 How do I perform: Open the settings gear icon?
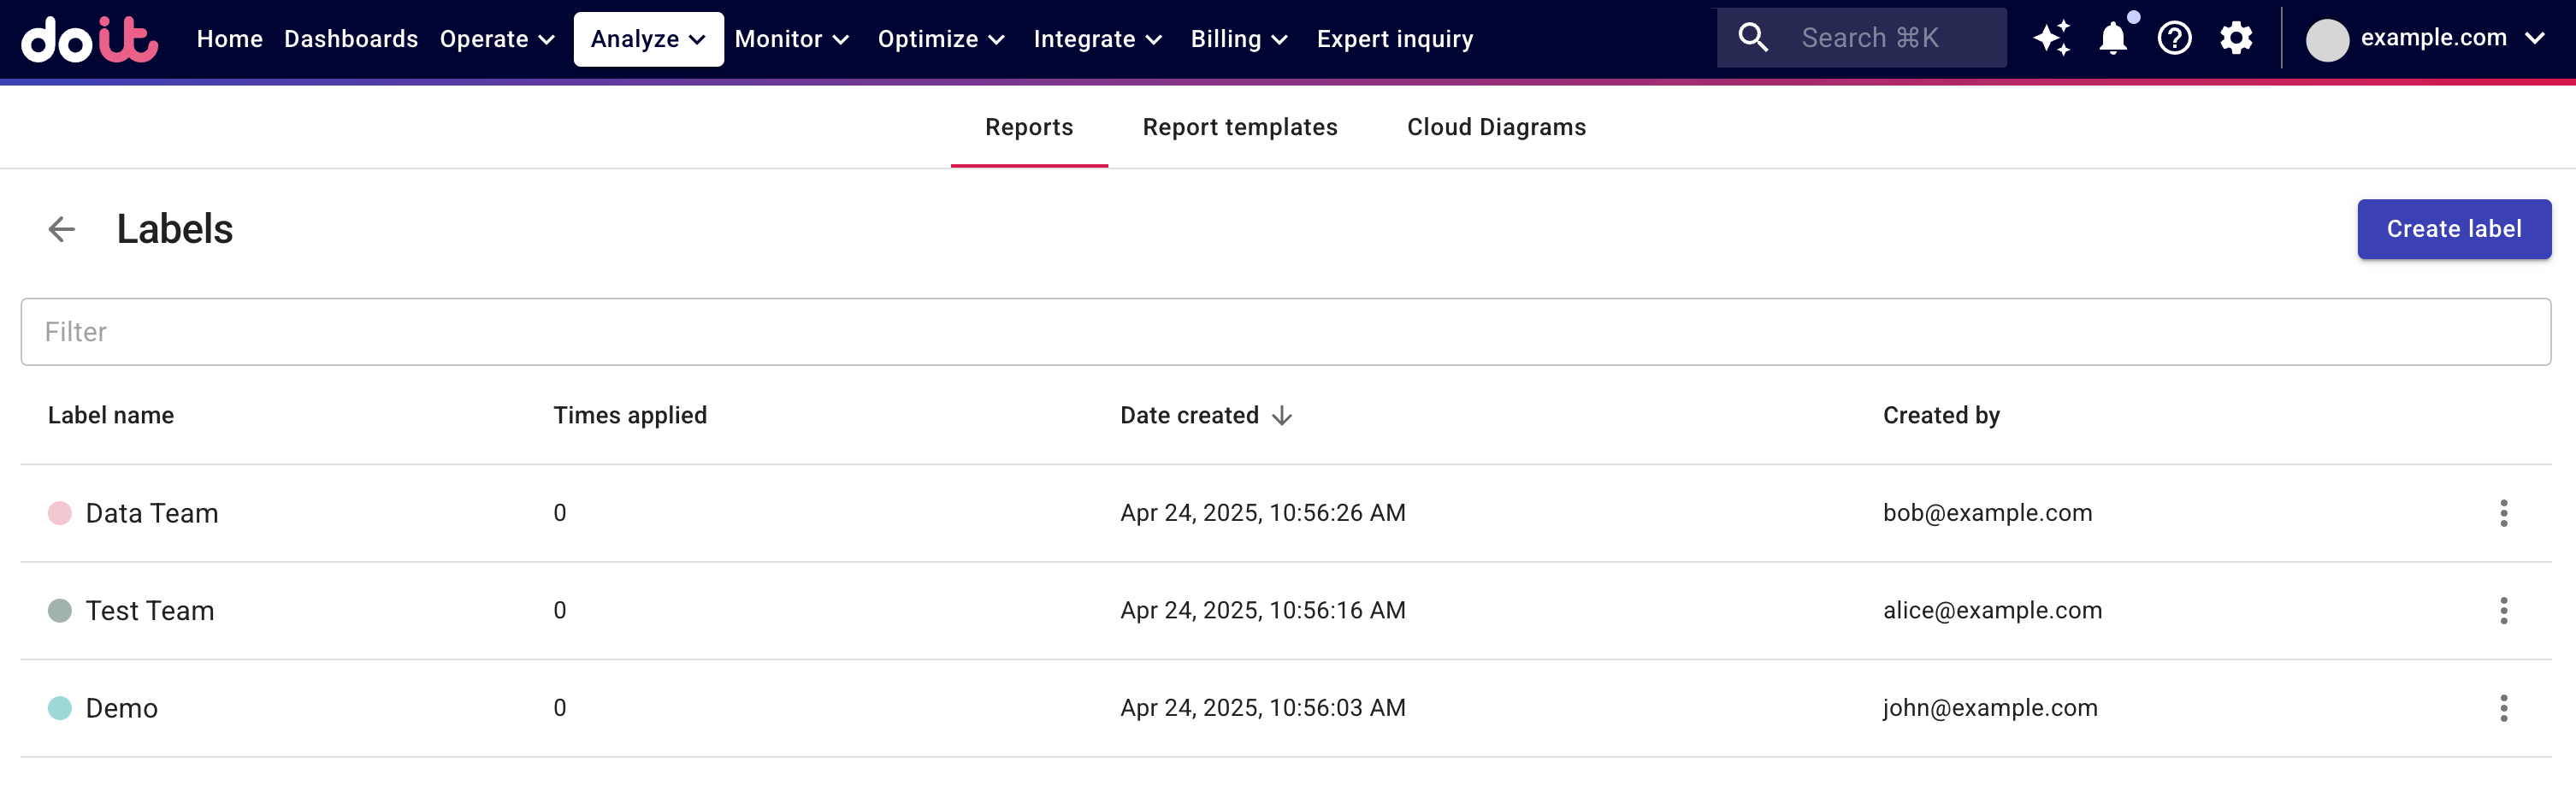pos(2236,39)
